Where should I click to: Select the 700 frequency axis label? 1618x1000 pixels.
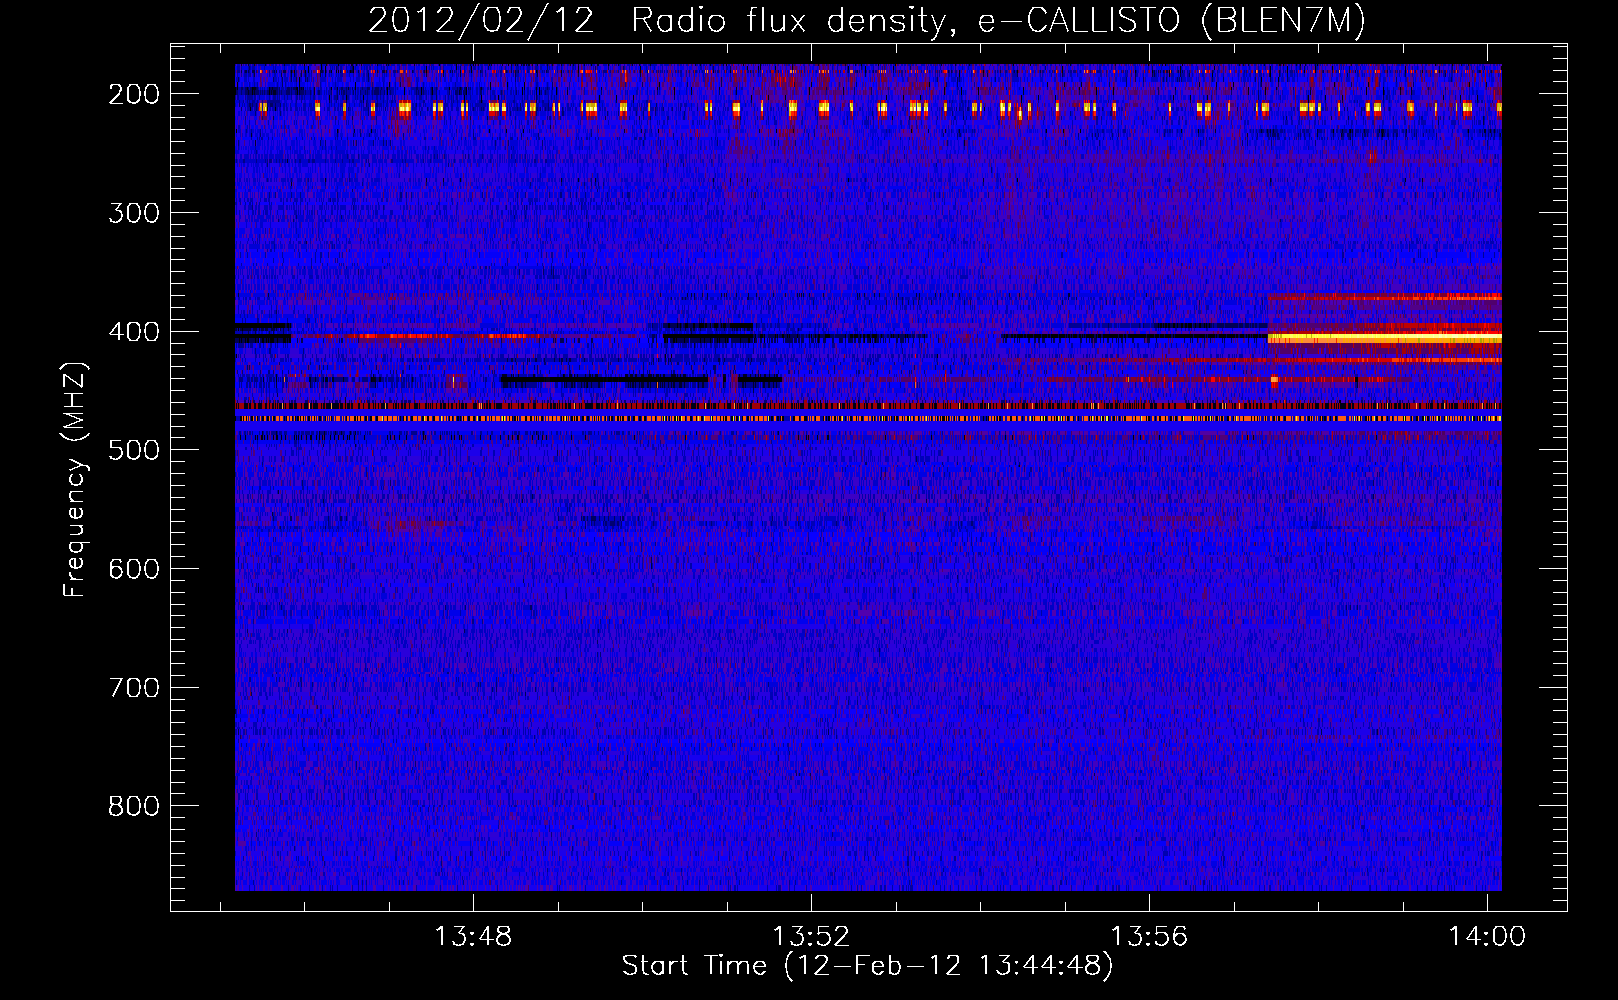[x=133, y=688]
